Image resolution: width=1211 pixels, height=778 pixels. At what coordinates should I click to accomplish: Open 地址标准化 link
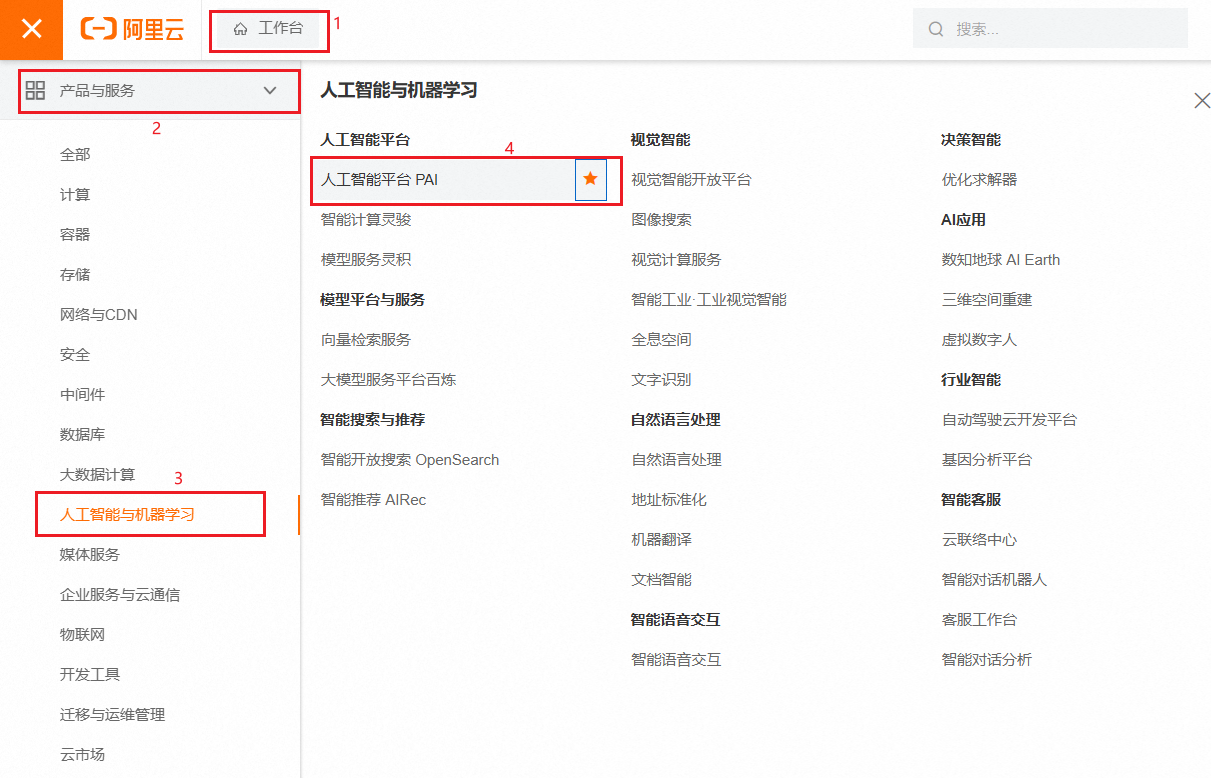pos(669,500)
